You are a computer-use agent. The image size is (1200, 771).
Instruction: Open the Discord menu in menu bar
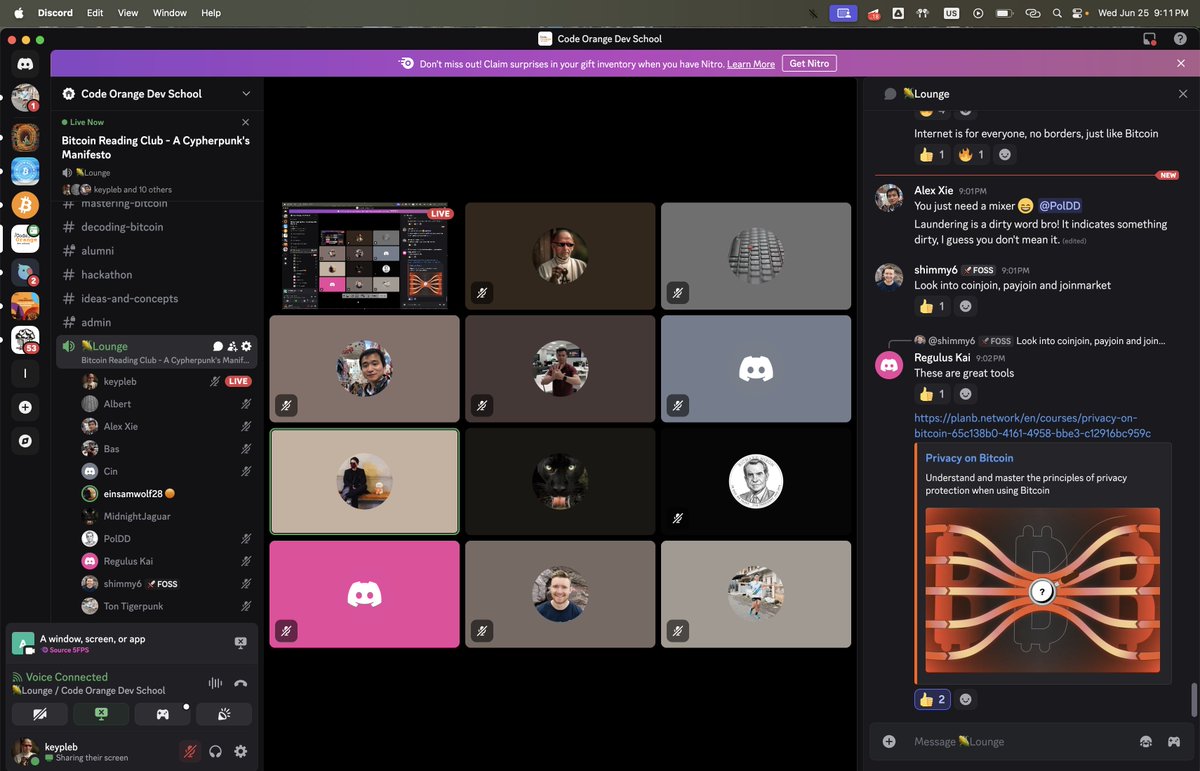[x=56, y=13]
